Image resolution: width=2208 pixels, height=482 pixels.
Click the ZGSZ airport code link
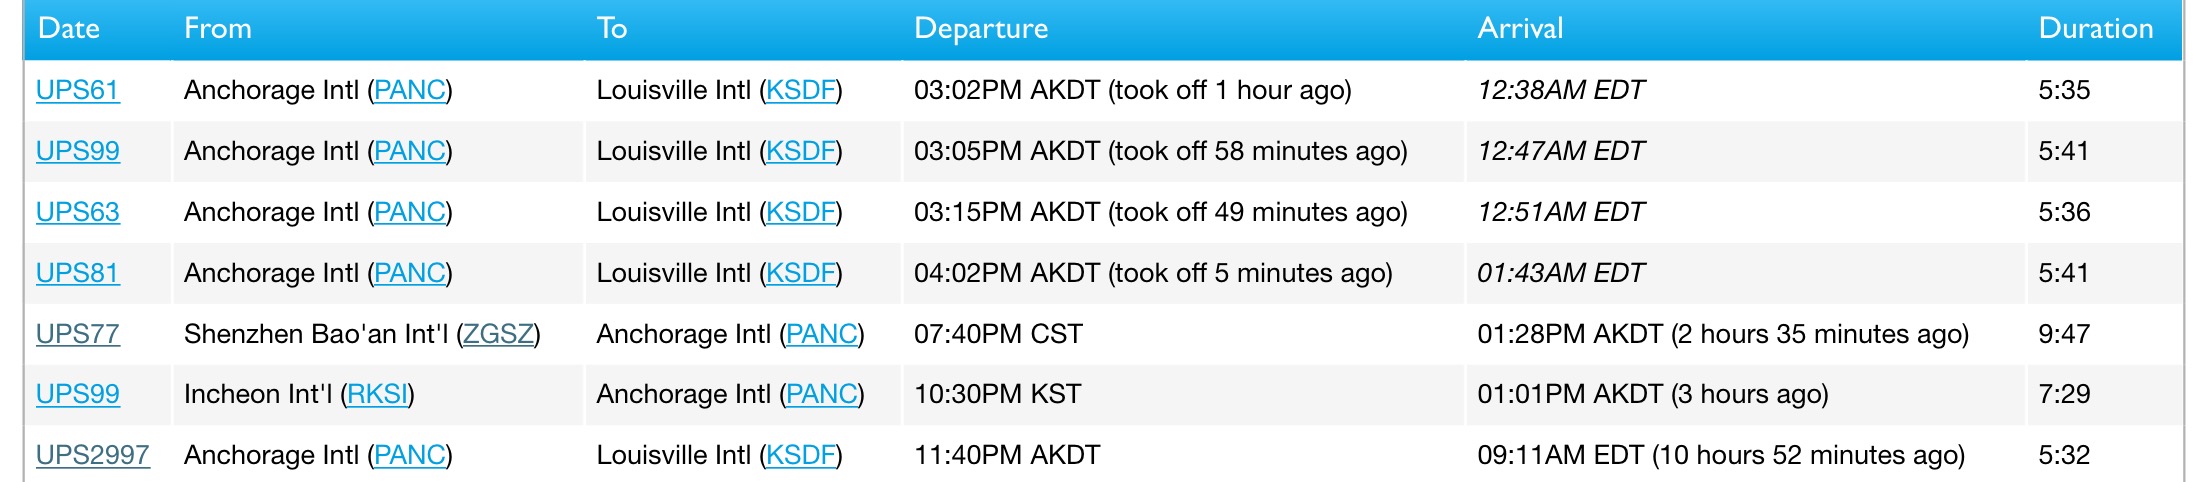pyautogui.click(x=498, y=334)
